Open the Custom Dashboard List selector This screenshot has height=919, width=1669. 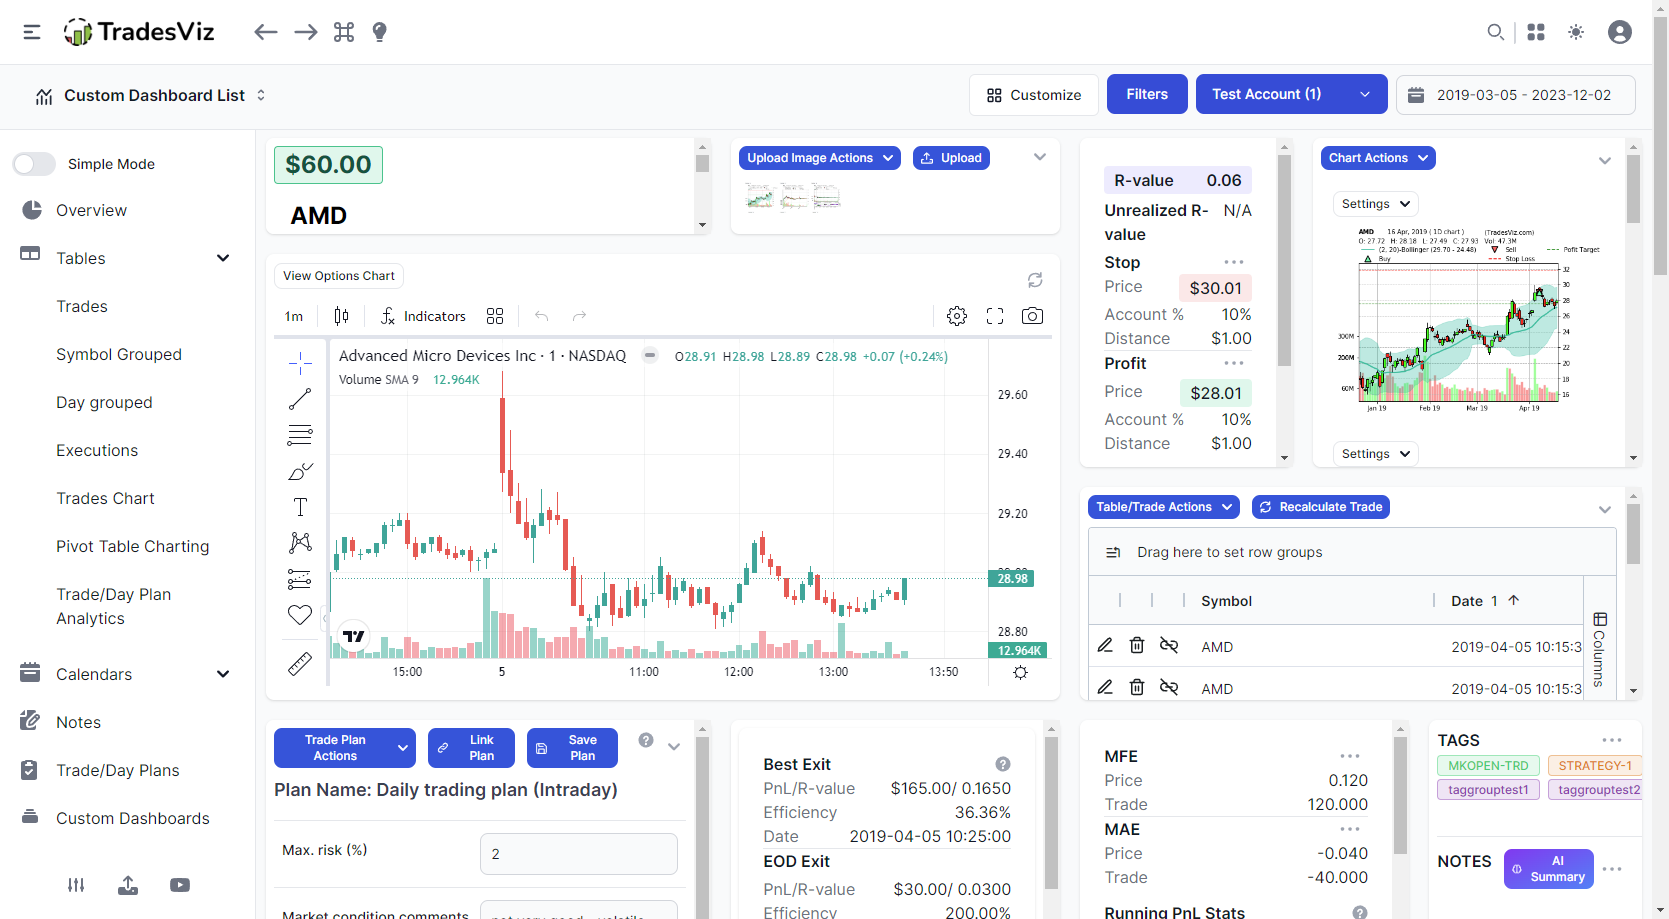pos(150,95)
